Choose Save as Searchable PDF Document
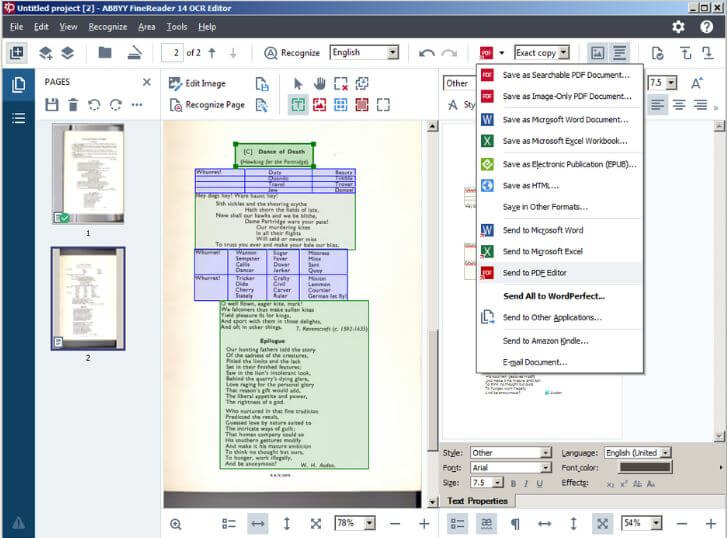The height and width of the screenshot is (538, 727). pyautogui.click(x=560, y=75)
